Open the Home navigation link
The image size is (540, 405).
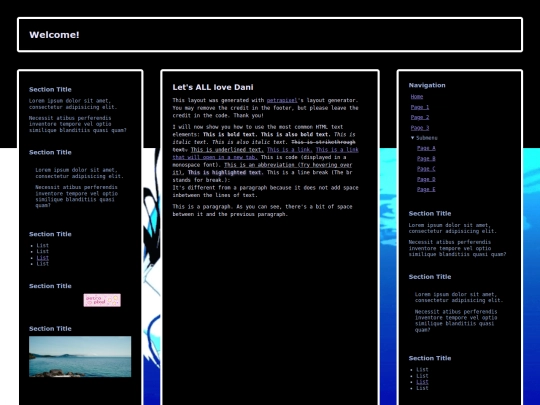coord(417,97)
